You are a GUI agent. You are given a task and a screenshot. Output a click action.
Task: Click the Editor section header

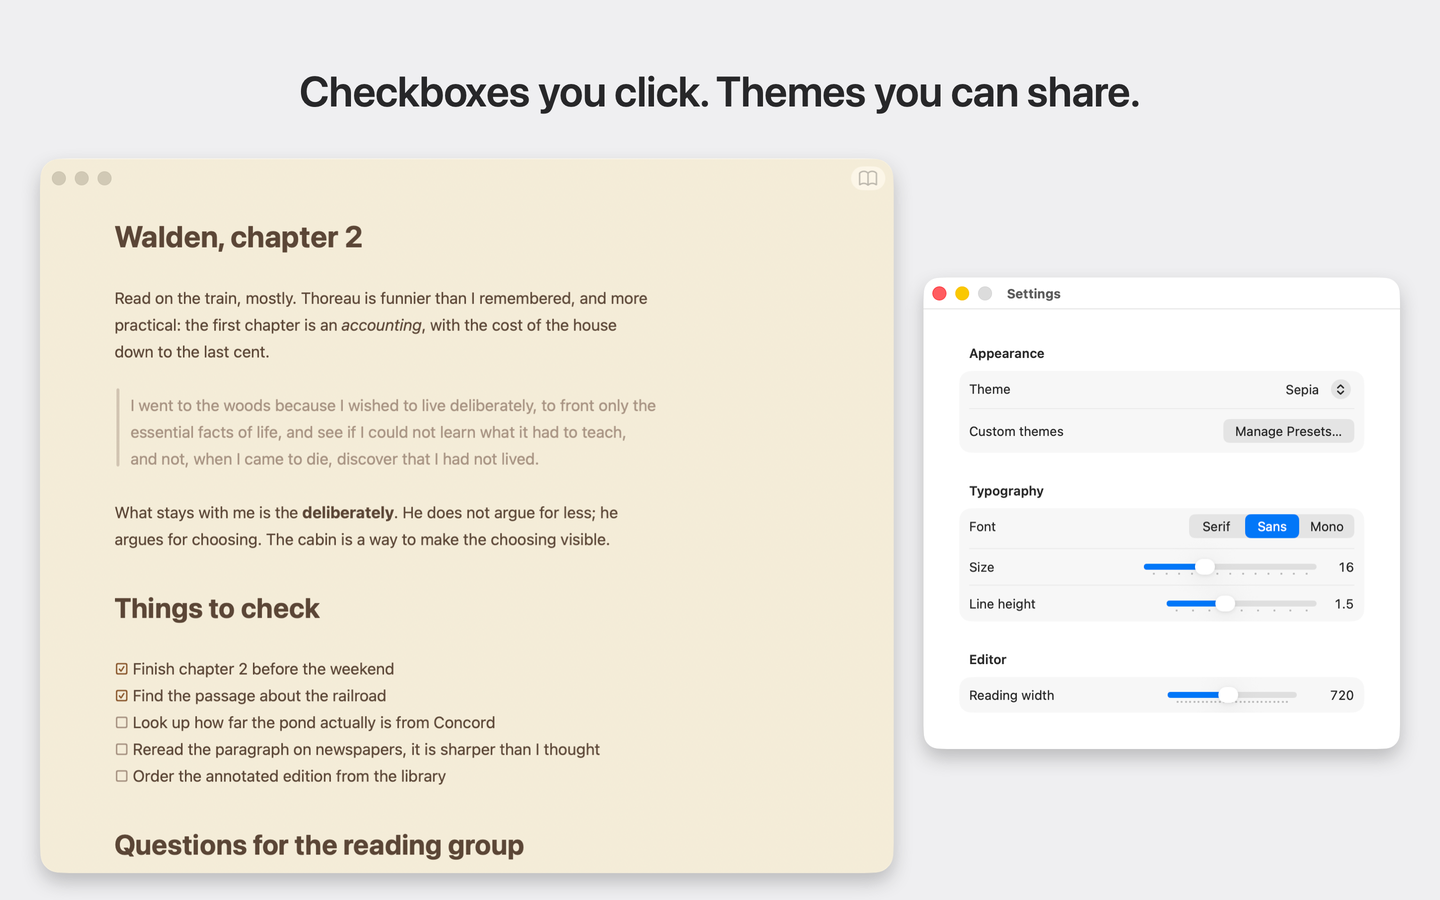click(x=987, y=659)
